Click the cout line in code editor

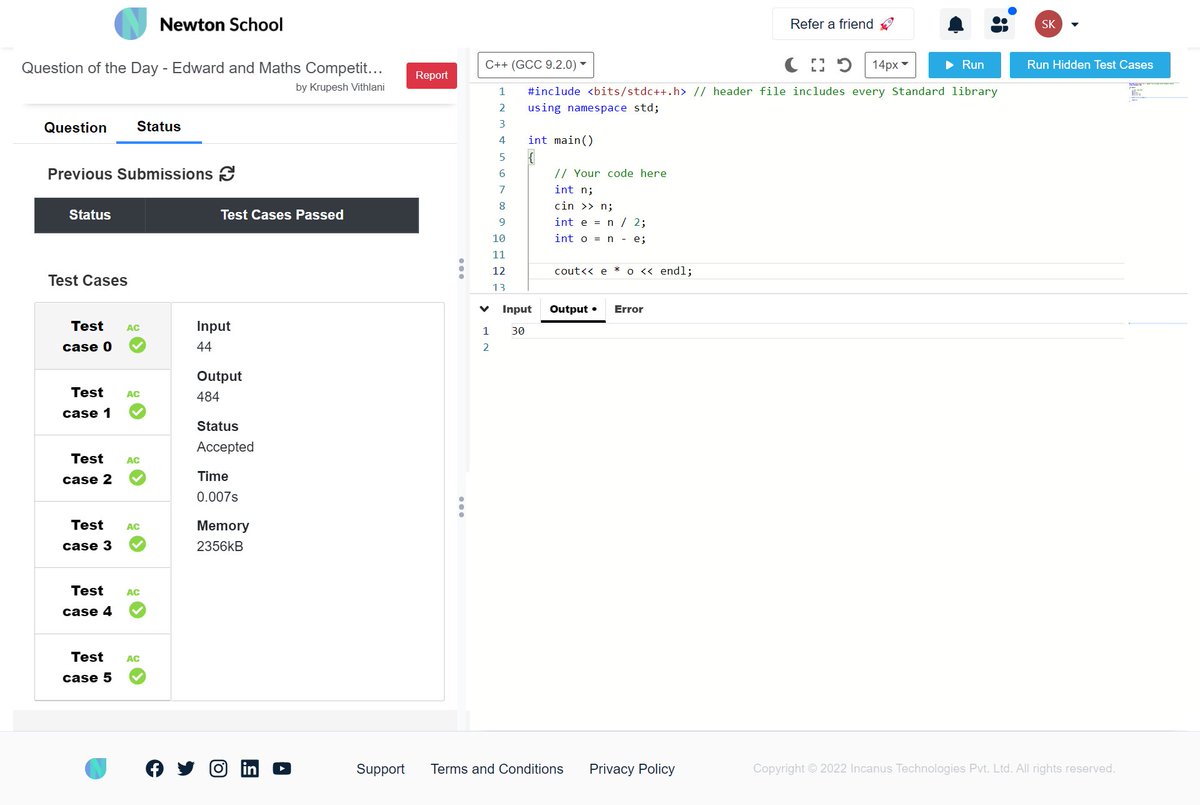tap(623, 271)
